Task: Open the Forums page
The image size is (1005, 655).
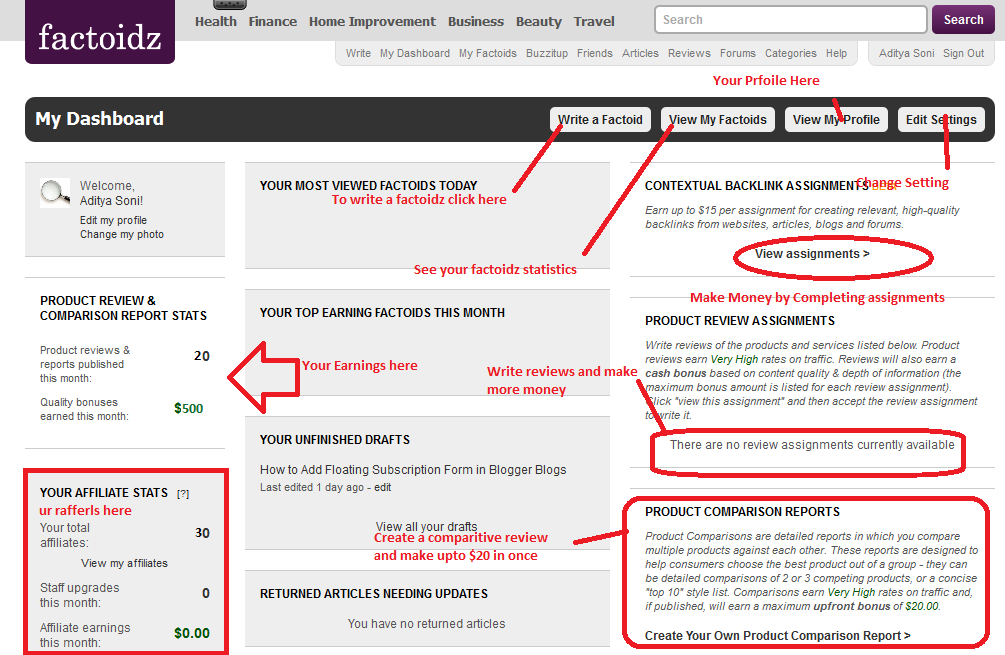Action: click(738, 53)
